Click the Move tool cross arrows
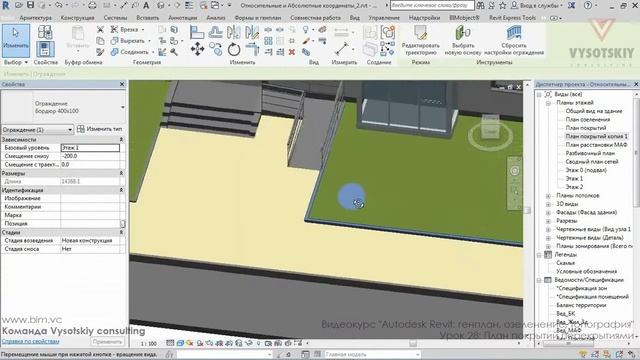Image resolution: width=640 pixels, height=360 pixels. (197, 50)
